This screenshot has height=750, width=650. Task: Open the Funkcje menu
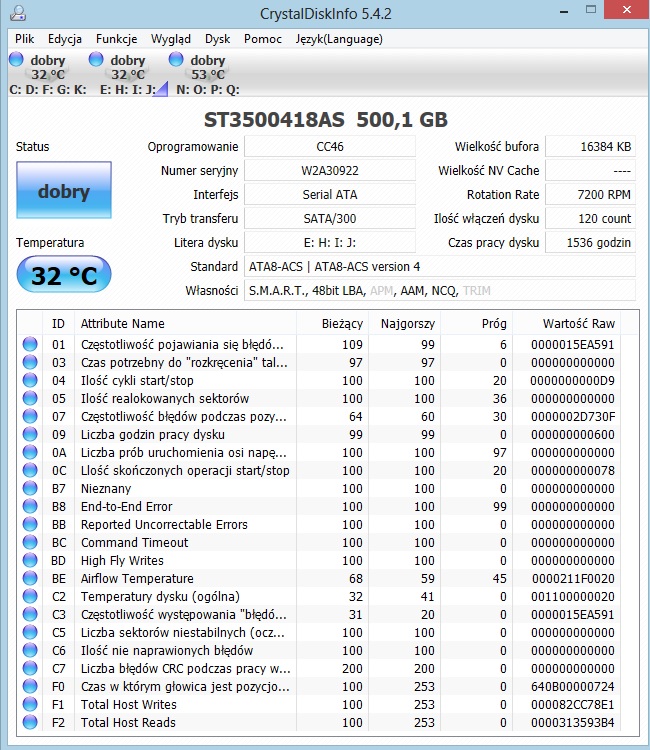[116, 39]
